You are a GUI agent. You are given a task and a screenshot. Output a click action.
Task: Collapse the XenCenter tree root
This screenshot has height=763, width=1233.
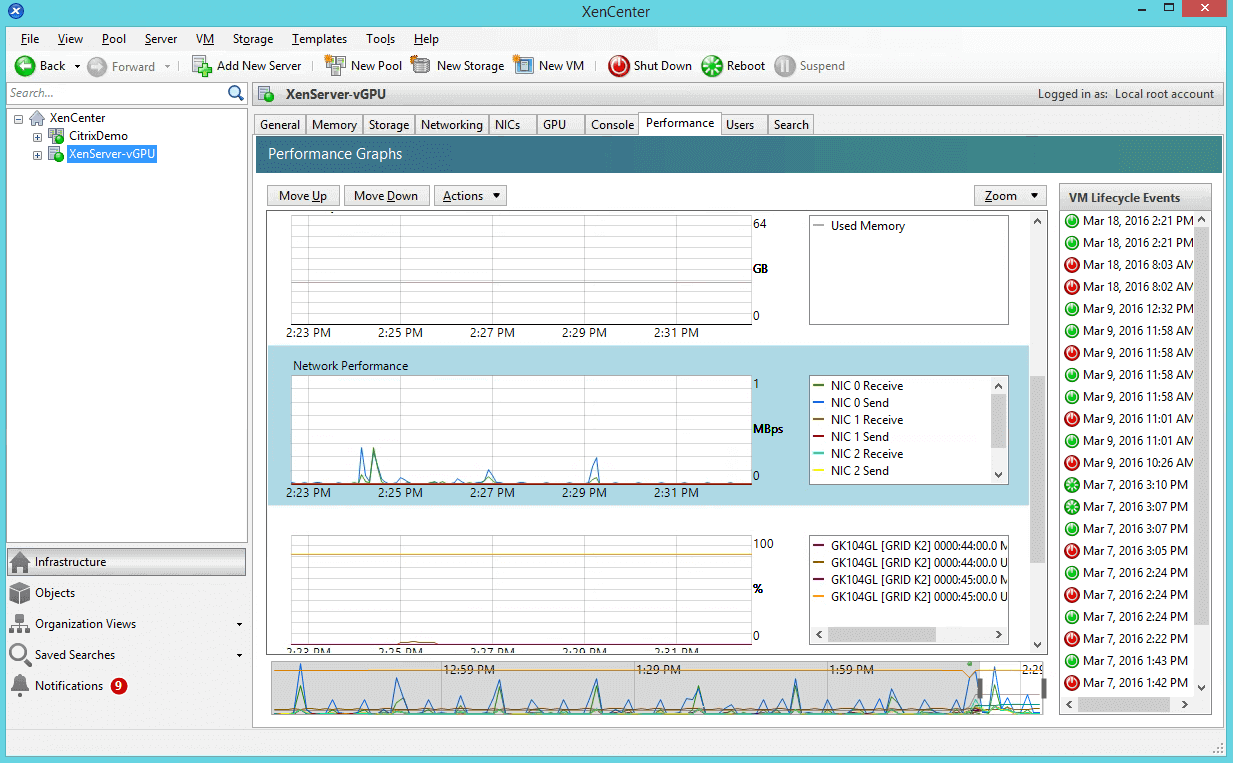(19, 118)
